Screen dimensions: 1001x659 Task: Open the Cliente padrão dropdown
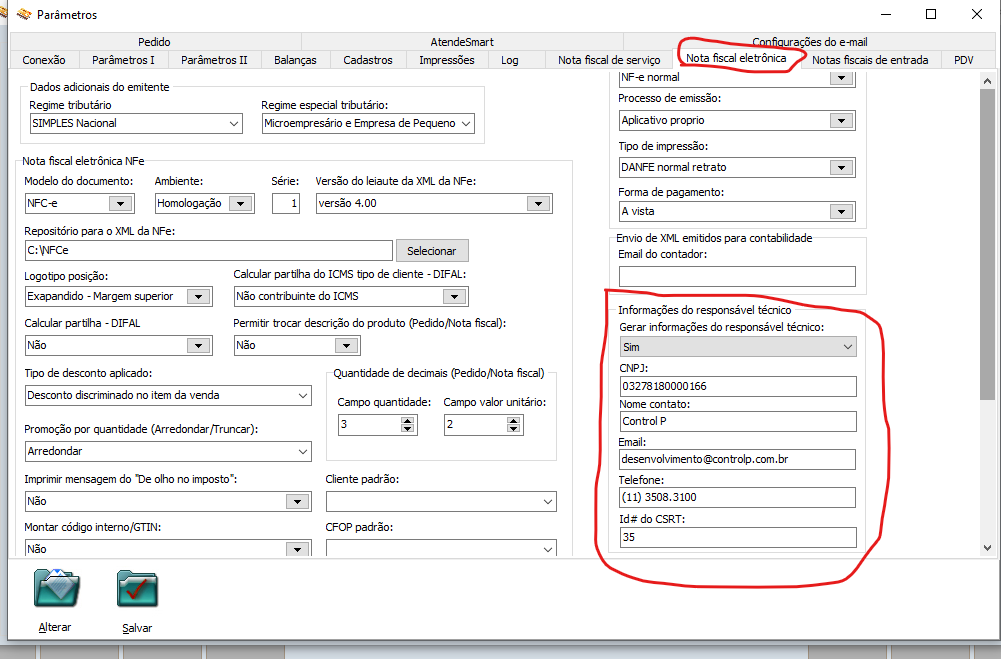(x=548, y=501)
